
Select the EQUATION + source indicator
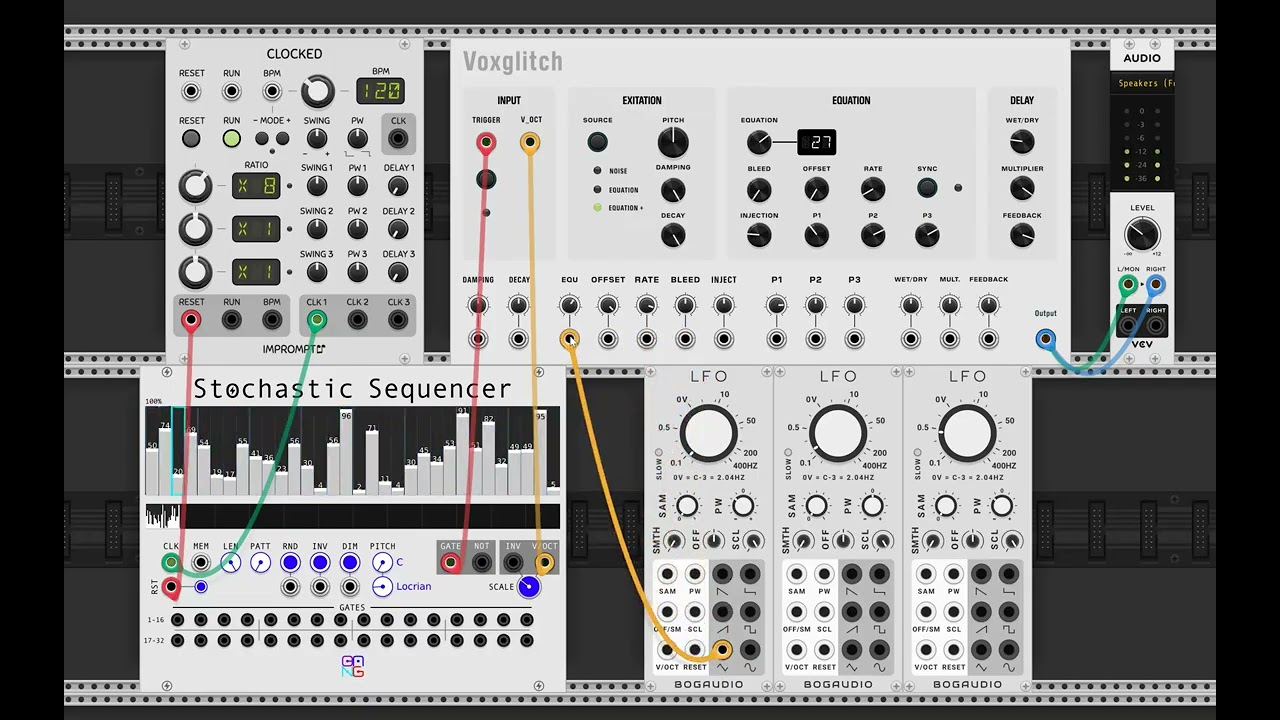click(598, 208)
